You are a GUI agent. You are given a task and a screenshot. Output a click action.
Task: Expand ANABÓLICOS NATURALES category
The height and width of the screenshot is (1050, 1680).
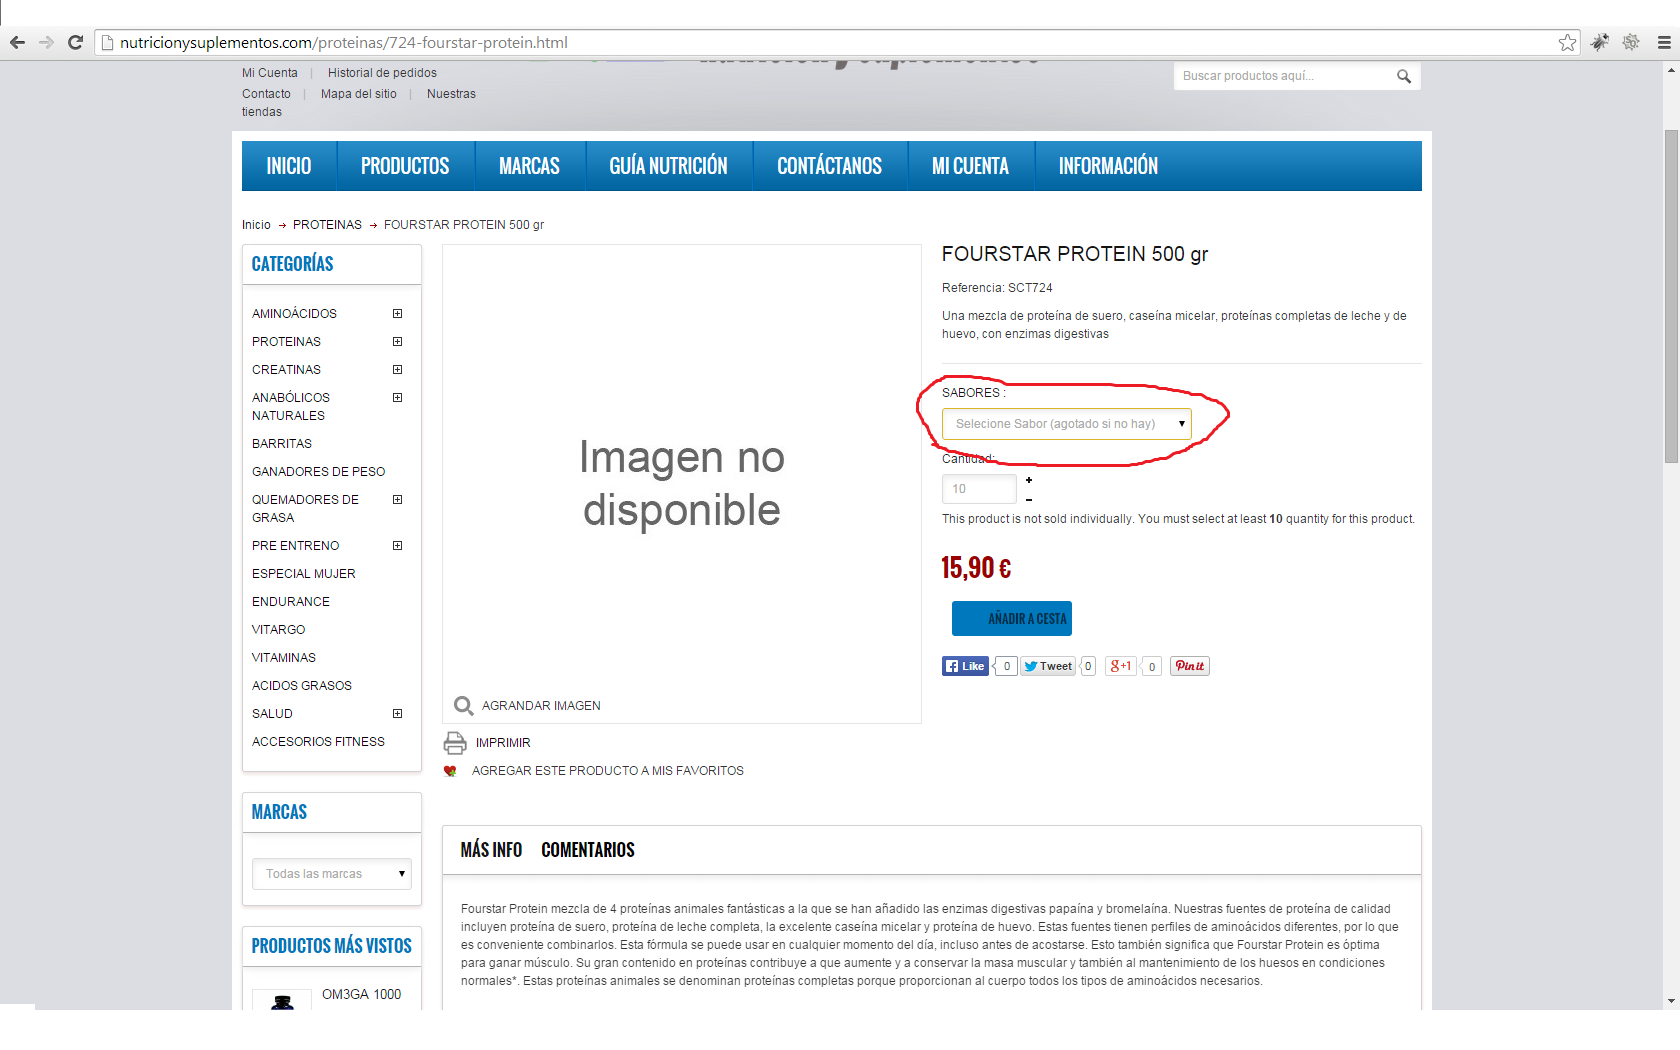point(397,398)
